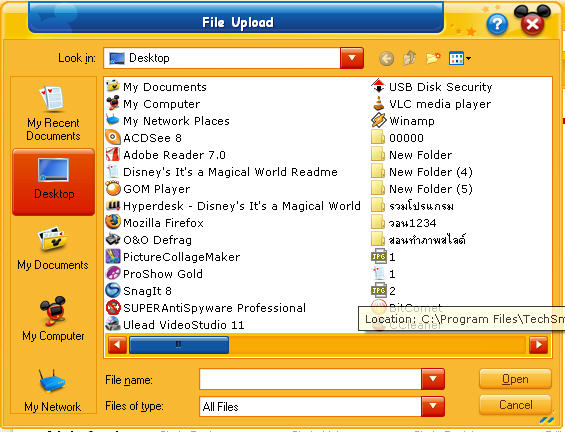Select the Thai-named folder above JPG 1
Viewport: 565px width, 432px height.
(419, 240)
